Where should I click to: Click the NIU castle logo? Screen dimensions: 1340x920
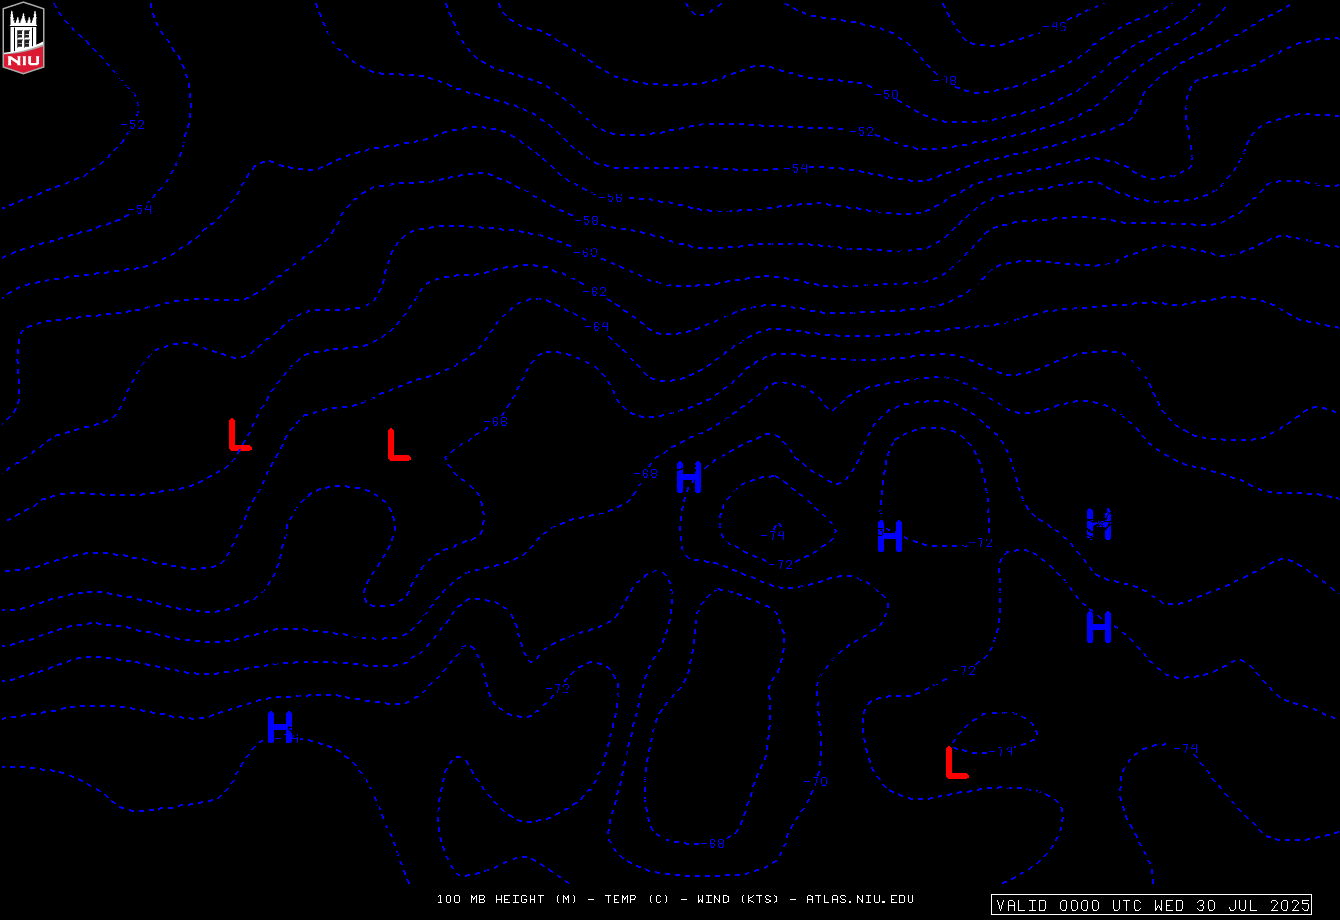point(23,38)
